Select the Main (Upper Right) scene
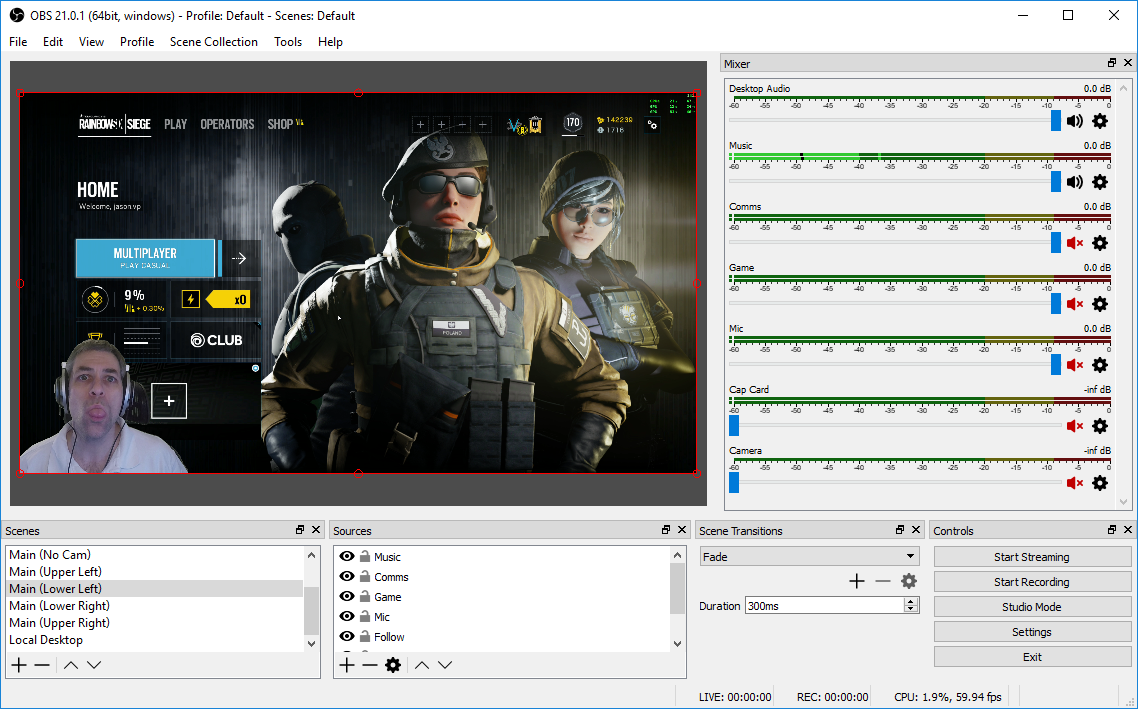The image size is (1138, 709). (155, 623)
